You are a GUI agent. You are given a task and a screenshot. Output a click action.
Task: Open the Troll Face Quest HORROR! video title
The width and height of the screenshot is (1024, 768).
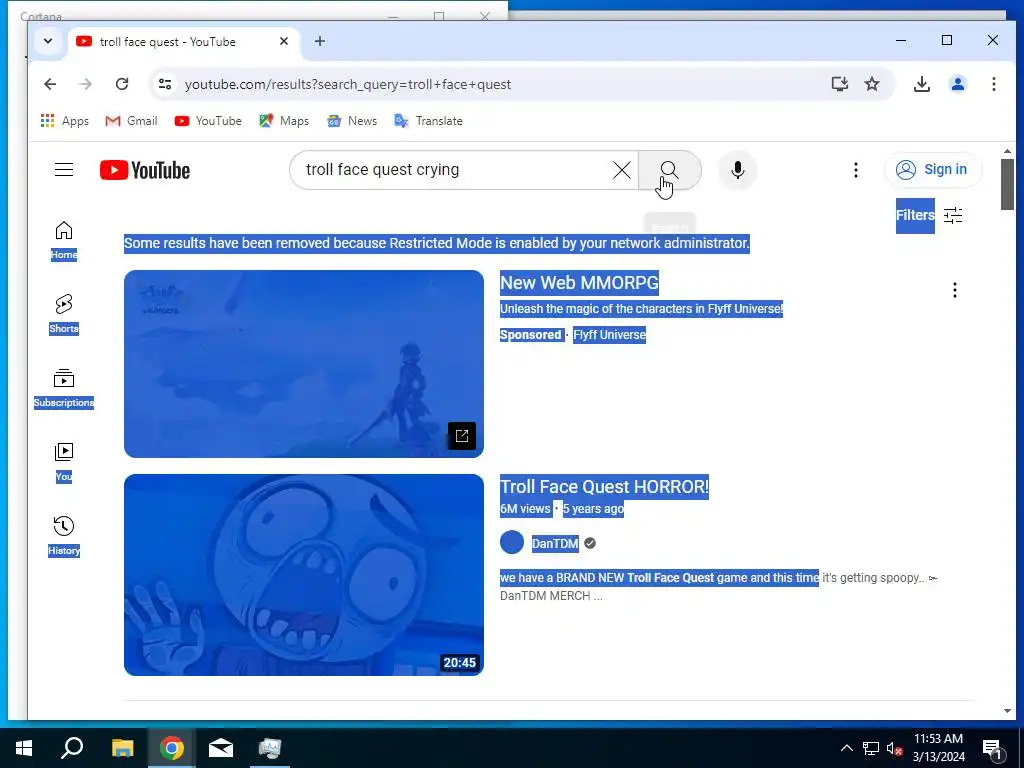pyautogui.click(x=604, y=487)
